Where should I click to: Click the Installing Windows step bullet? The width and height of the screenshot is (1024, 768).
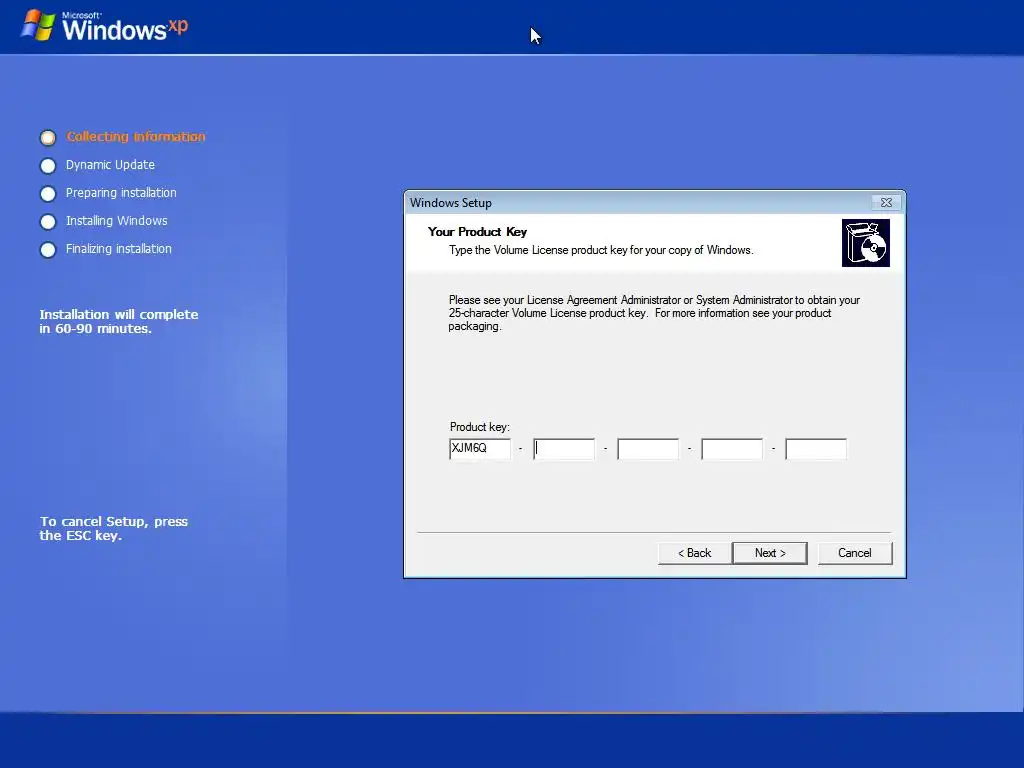[48, 222]
